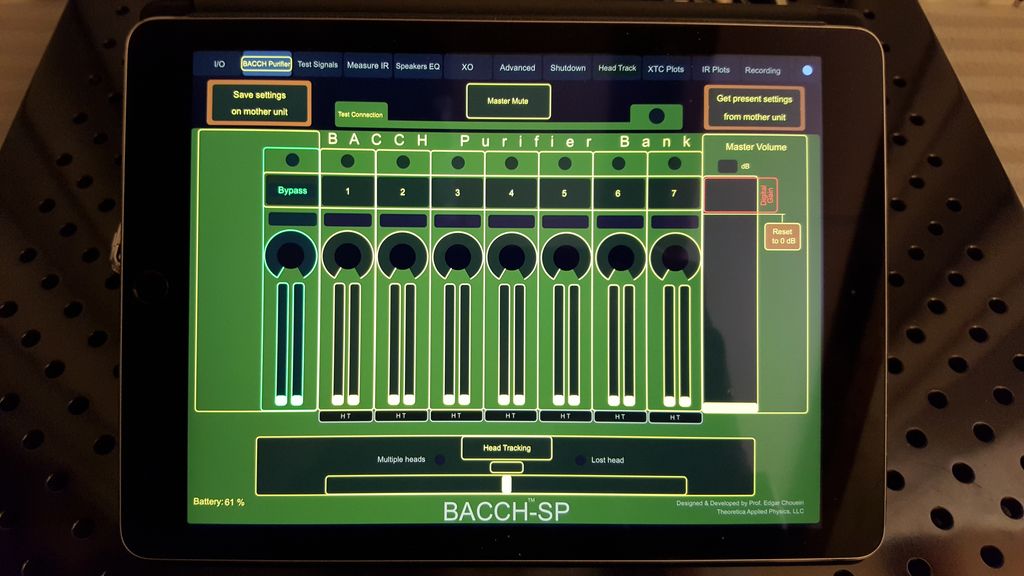Toggle HT under filter 6
The image size is (1024, 576).
coord(620,417)
